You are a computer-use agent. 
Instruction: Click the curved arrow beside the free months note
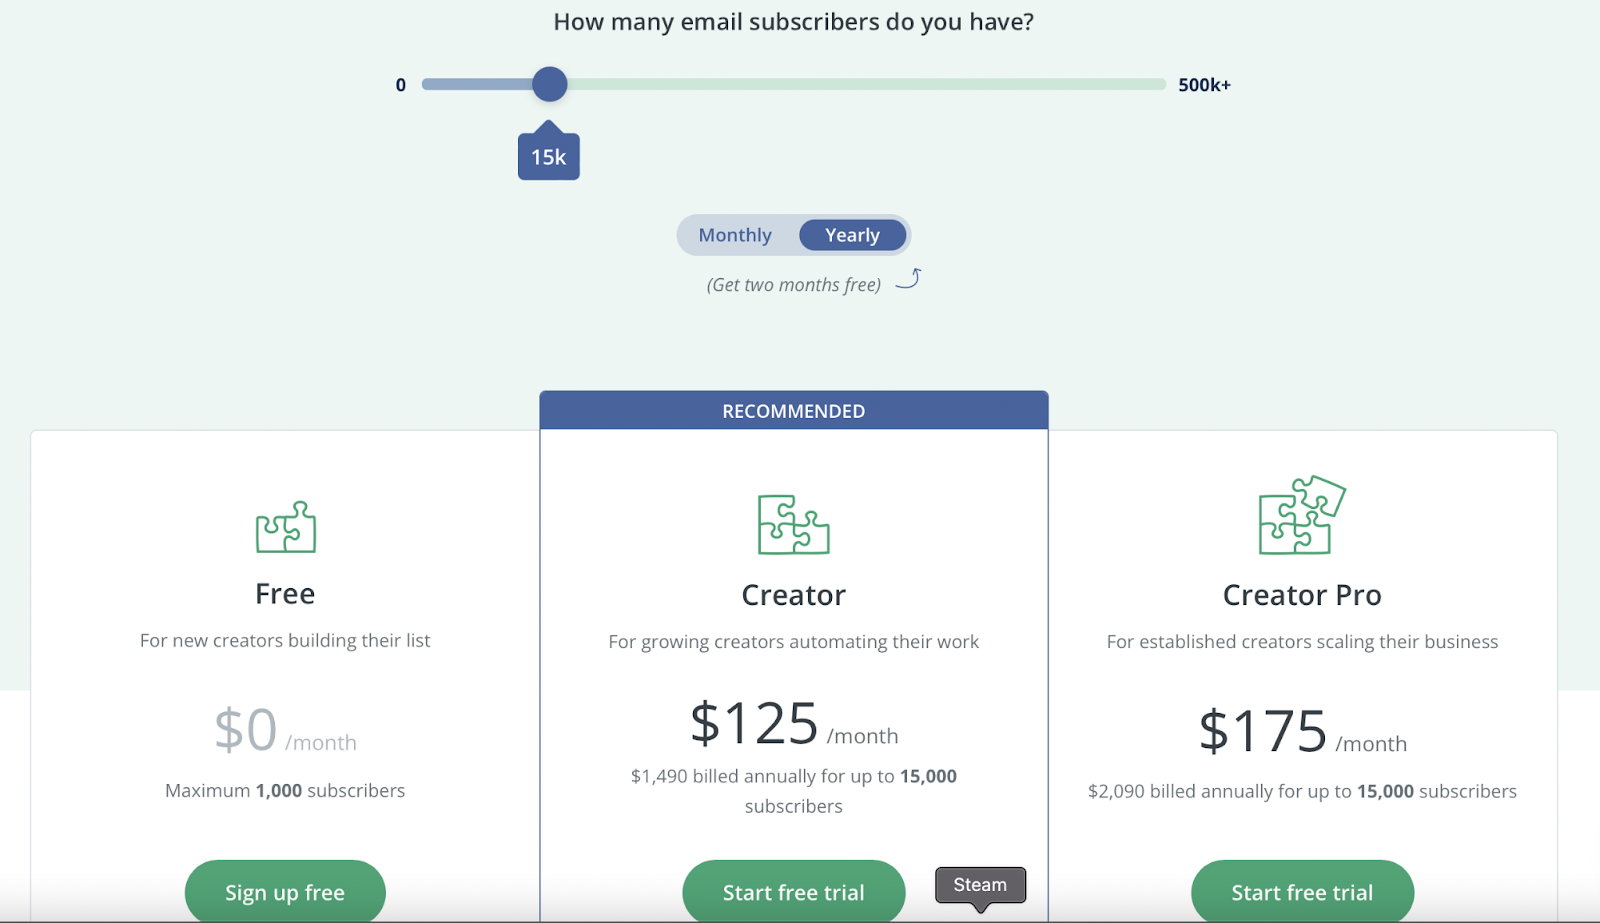[909, 281]
